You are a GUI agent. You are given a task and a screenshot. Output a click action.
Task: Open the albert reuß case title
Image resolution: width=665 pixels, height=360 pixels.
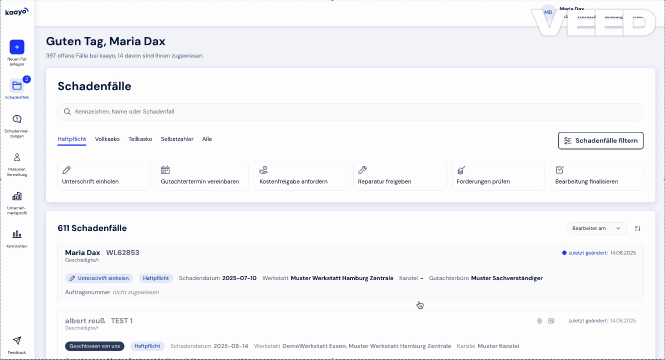[85, 321]
